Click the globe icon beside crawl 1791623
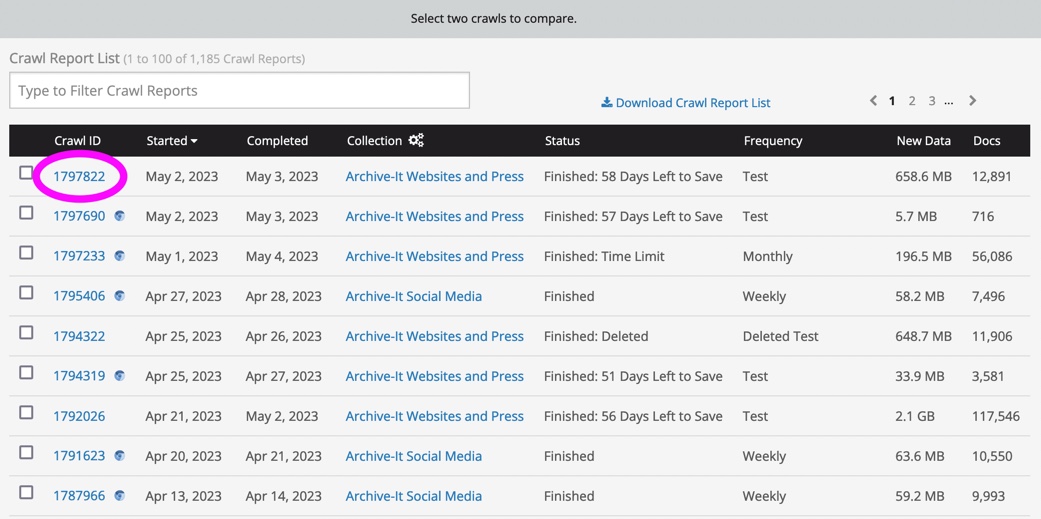The height and width of the screenshot is (519, 1041). tap(119, 456)
